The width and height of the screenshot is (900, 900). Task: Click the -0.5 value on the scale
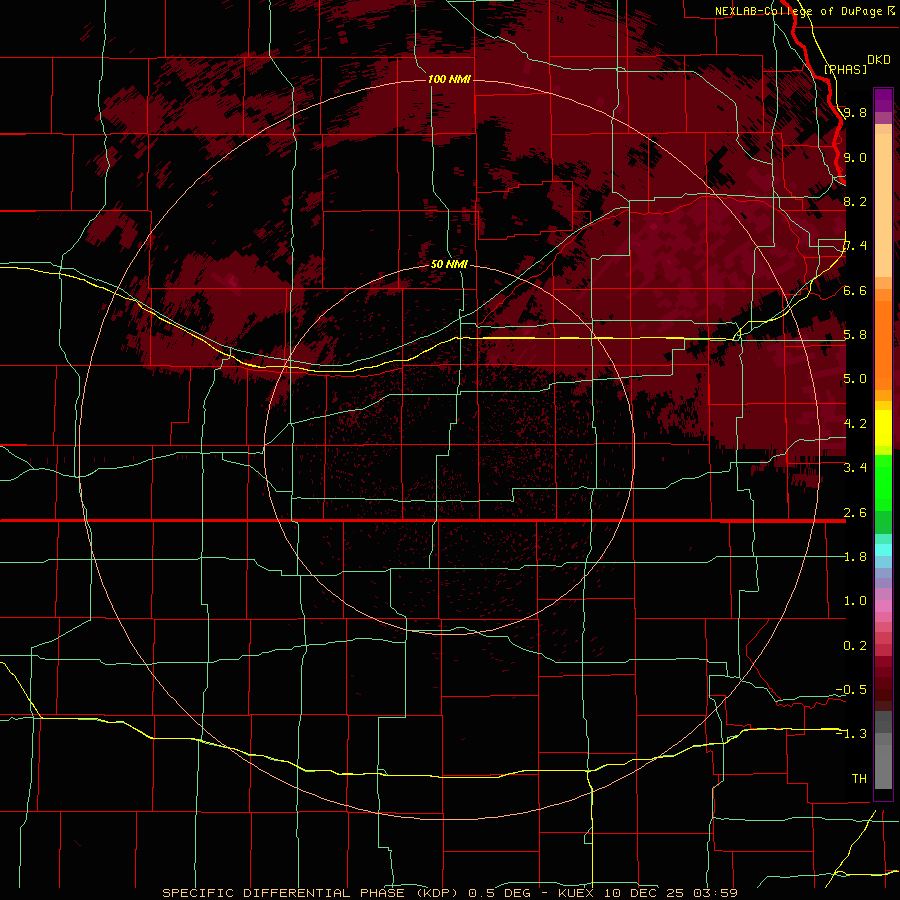coord(851,690)
